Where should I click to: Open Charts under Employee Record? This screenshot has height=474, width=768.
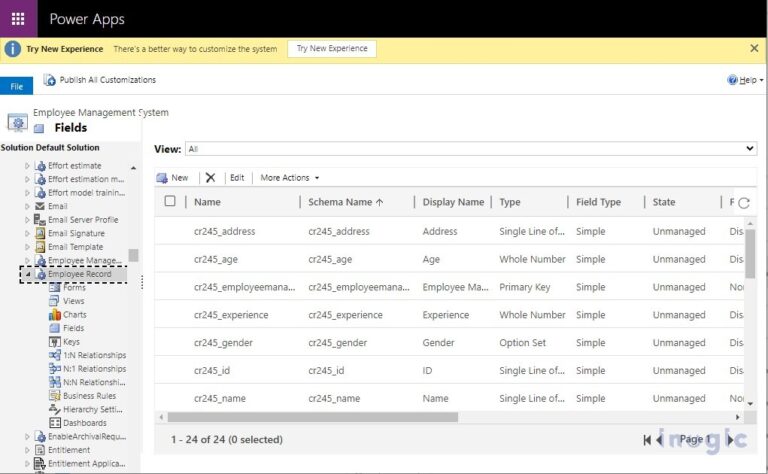point(74,315)
